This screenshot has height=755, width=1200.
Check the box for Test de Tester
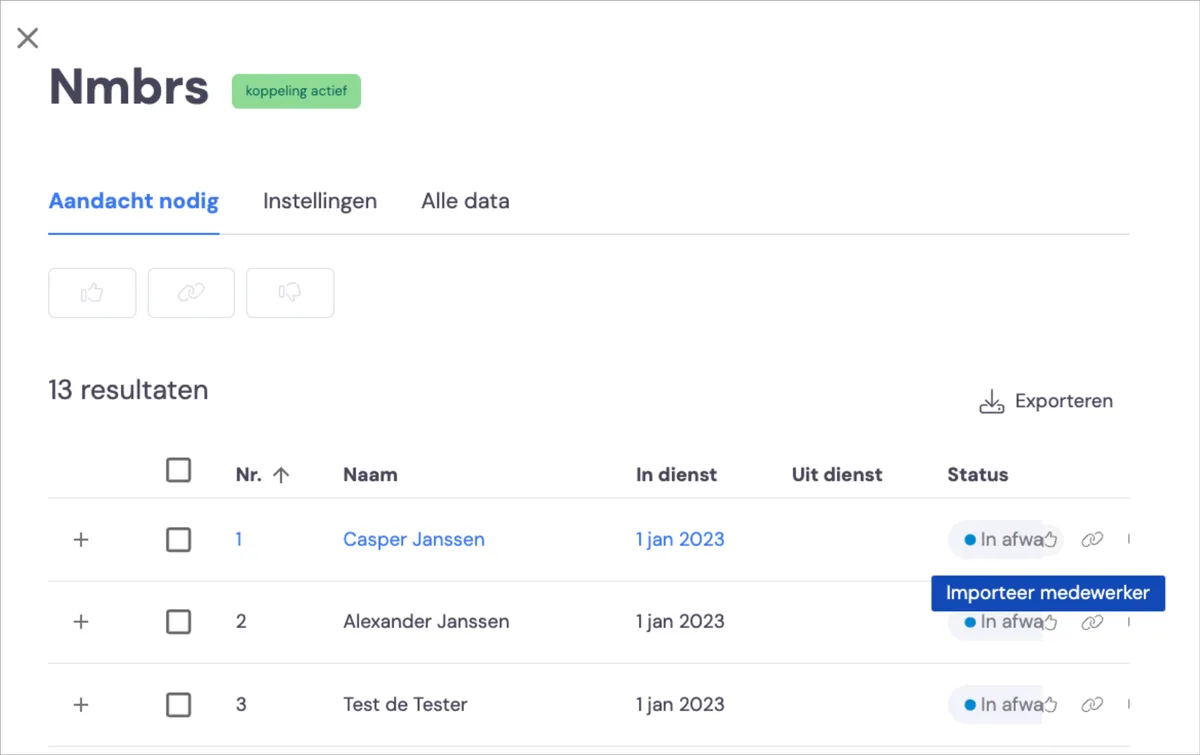click(x=179, y=705)
